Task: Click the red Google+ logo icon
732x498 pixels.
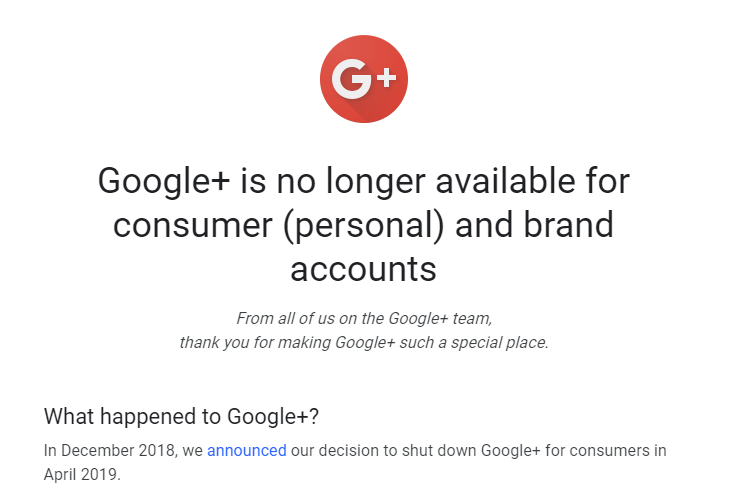Action: [x=364, y=79]
